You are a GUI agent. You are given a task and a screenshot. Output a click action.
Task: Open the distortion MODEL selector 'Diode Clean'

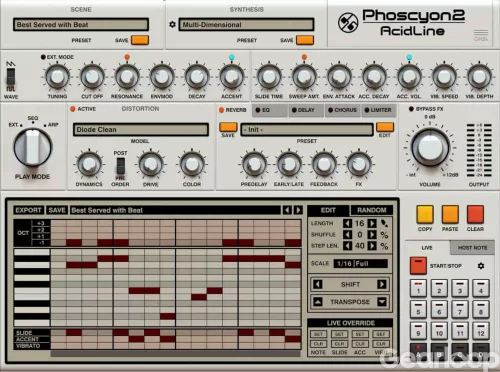click(141, 130)
